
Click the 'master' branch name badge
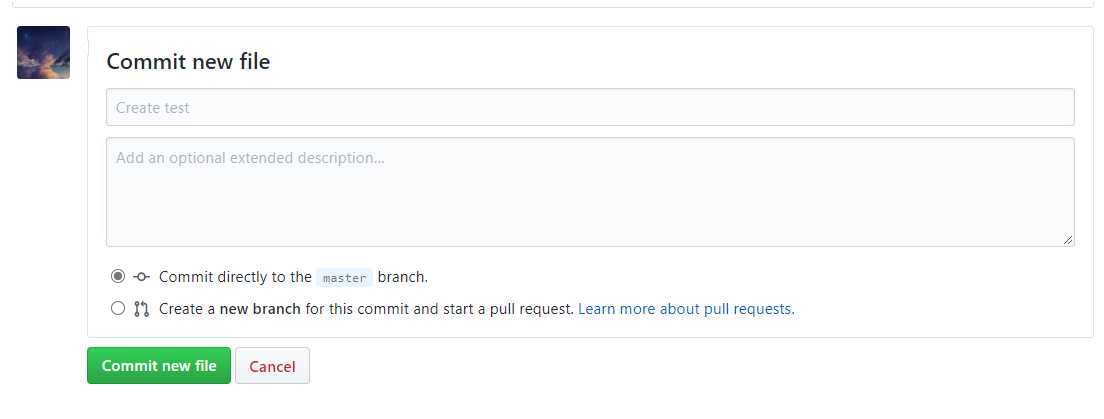(x=344, y=277)
